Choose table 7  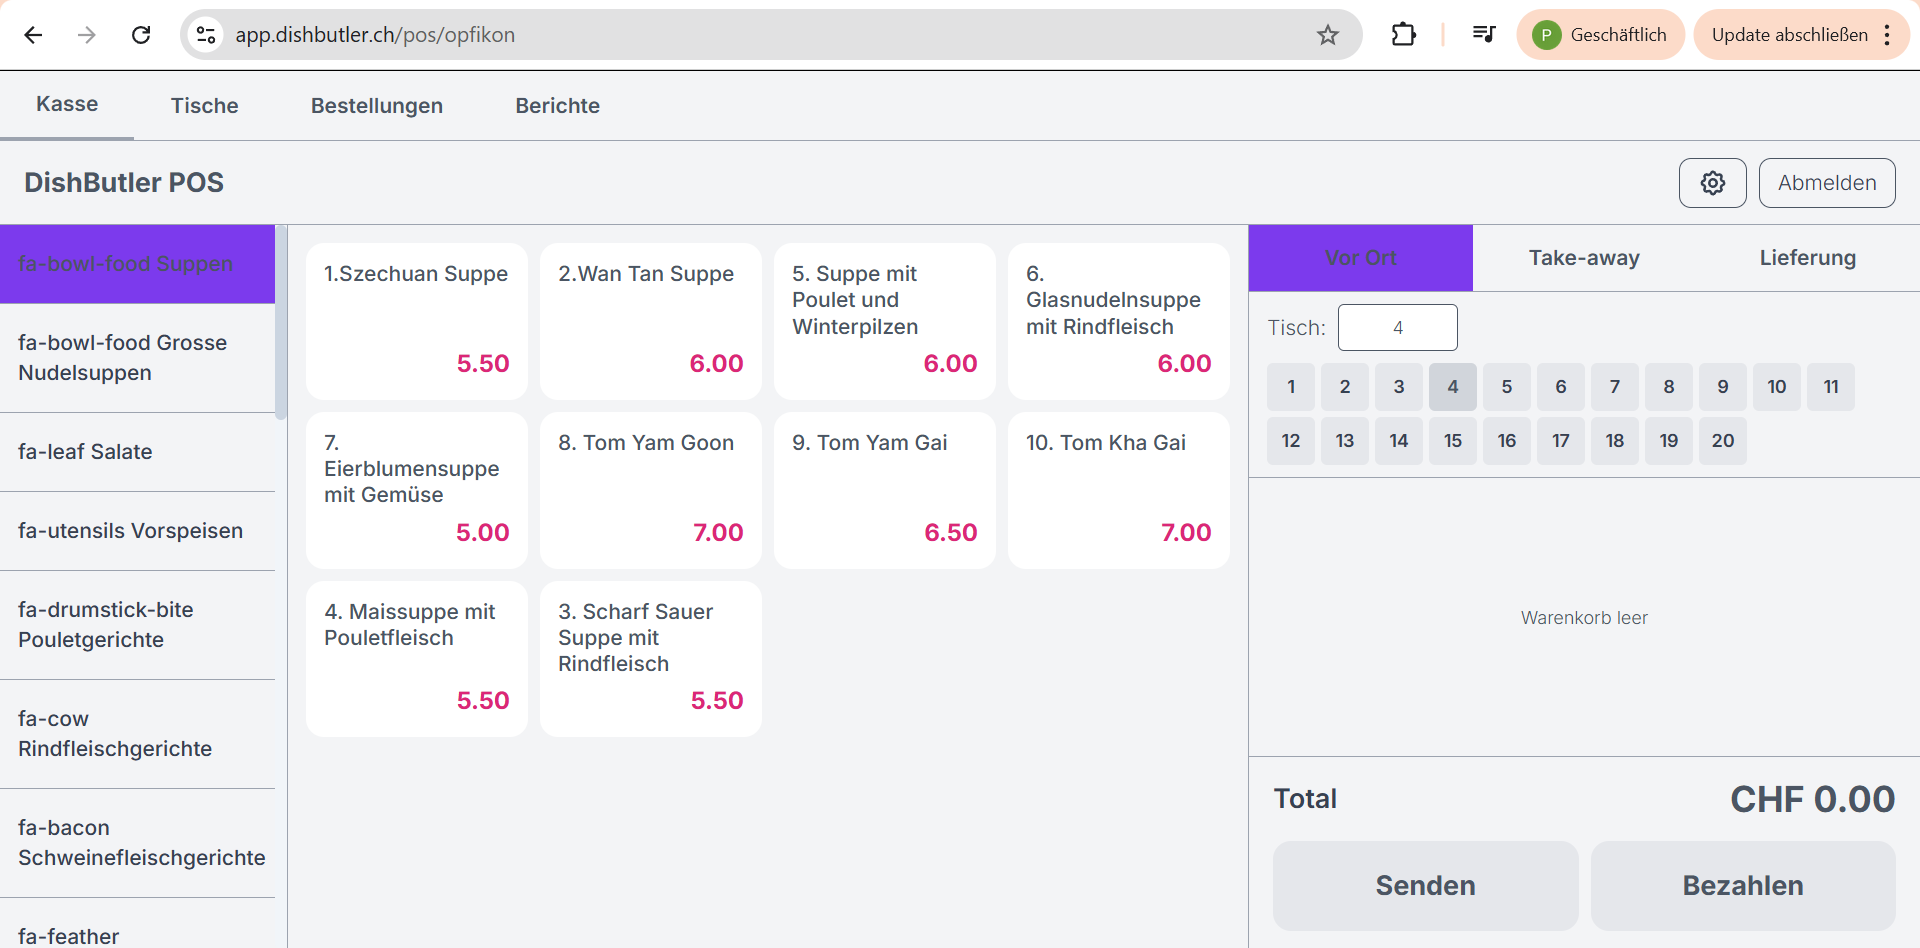[1615, 387]
